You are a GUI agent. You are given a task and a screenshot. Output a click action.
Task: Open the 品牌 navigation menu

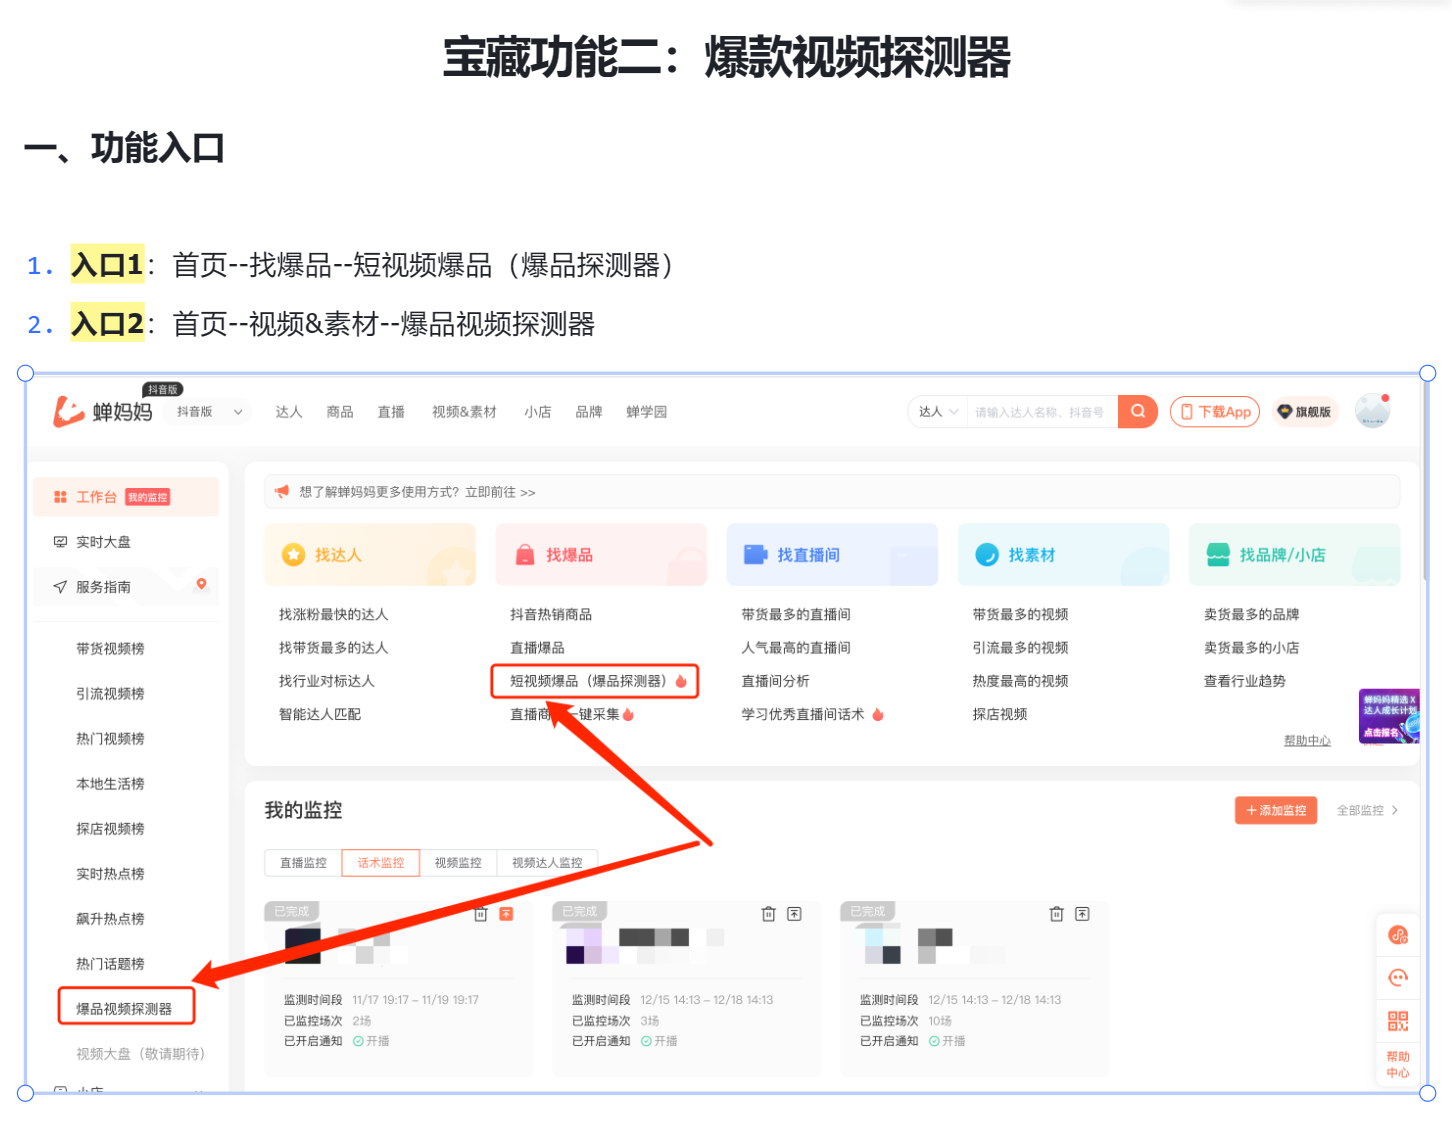click(589, 412)
